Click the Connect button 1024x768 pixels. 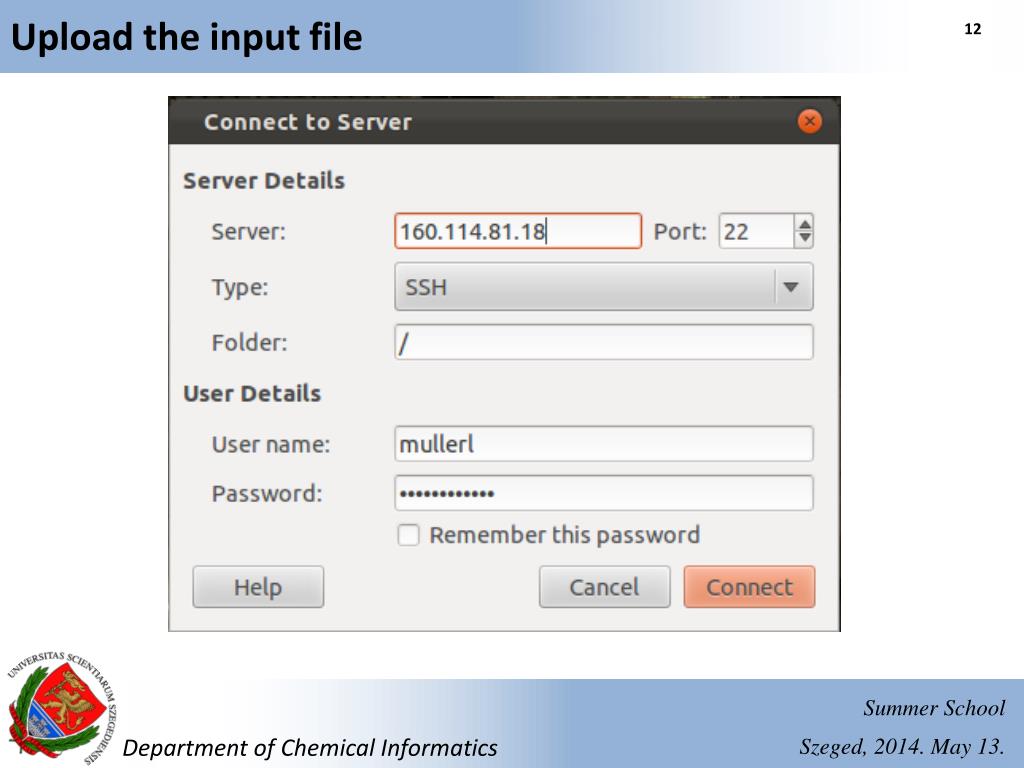tap(749, 587)
